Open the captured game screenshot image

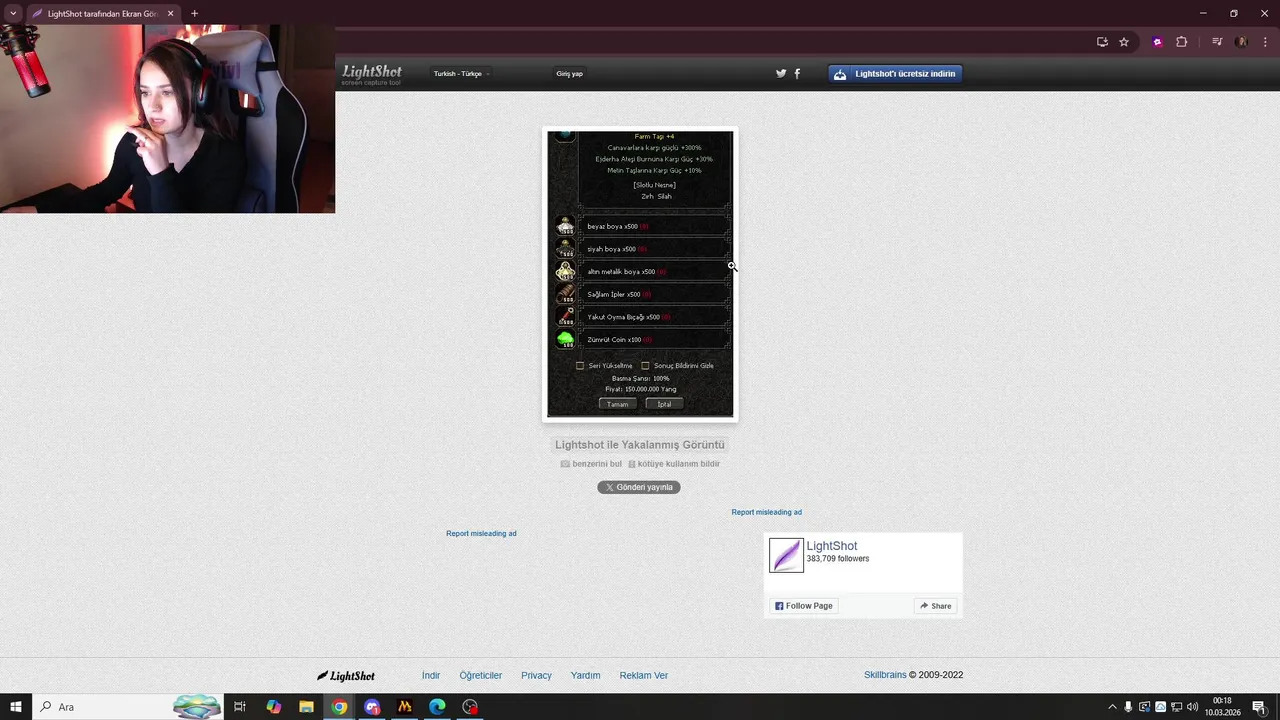[x=640, y=274]
